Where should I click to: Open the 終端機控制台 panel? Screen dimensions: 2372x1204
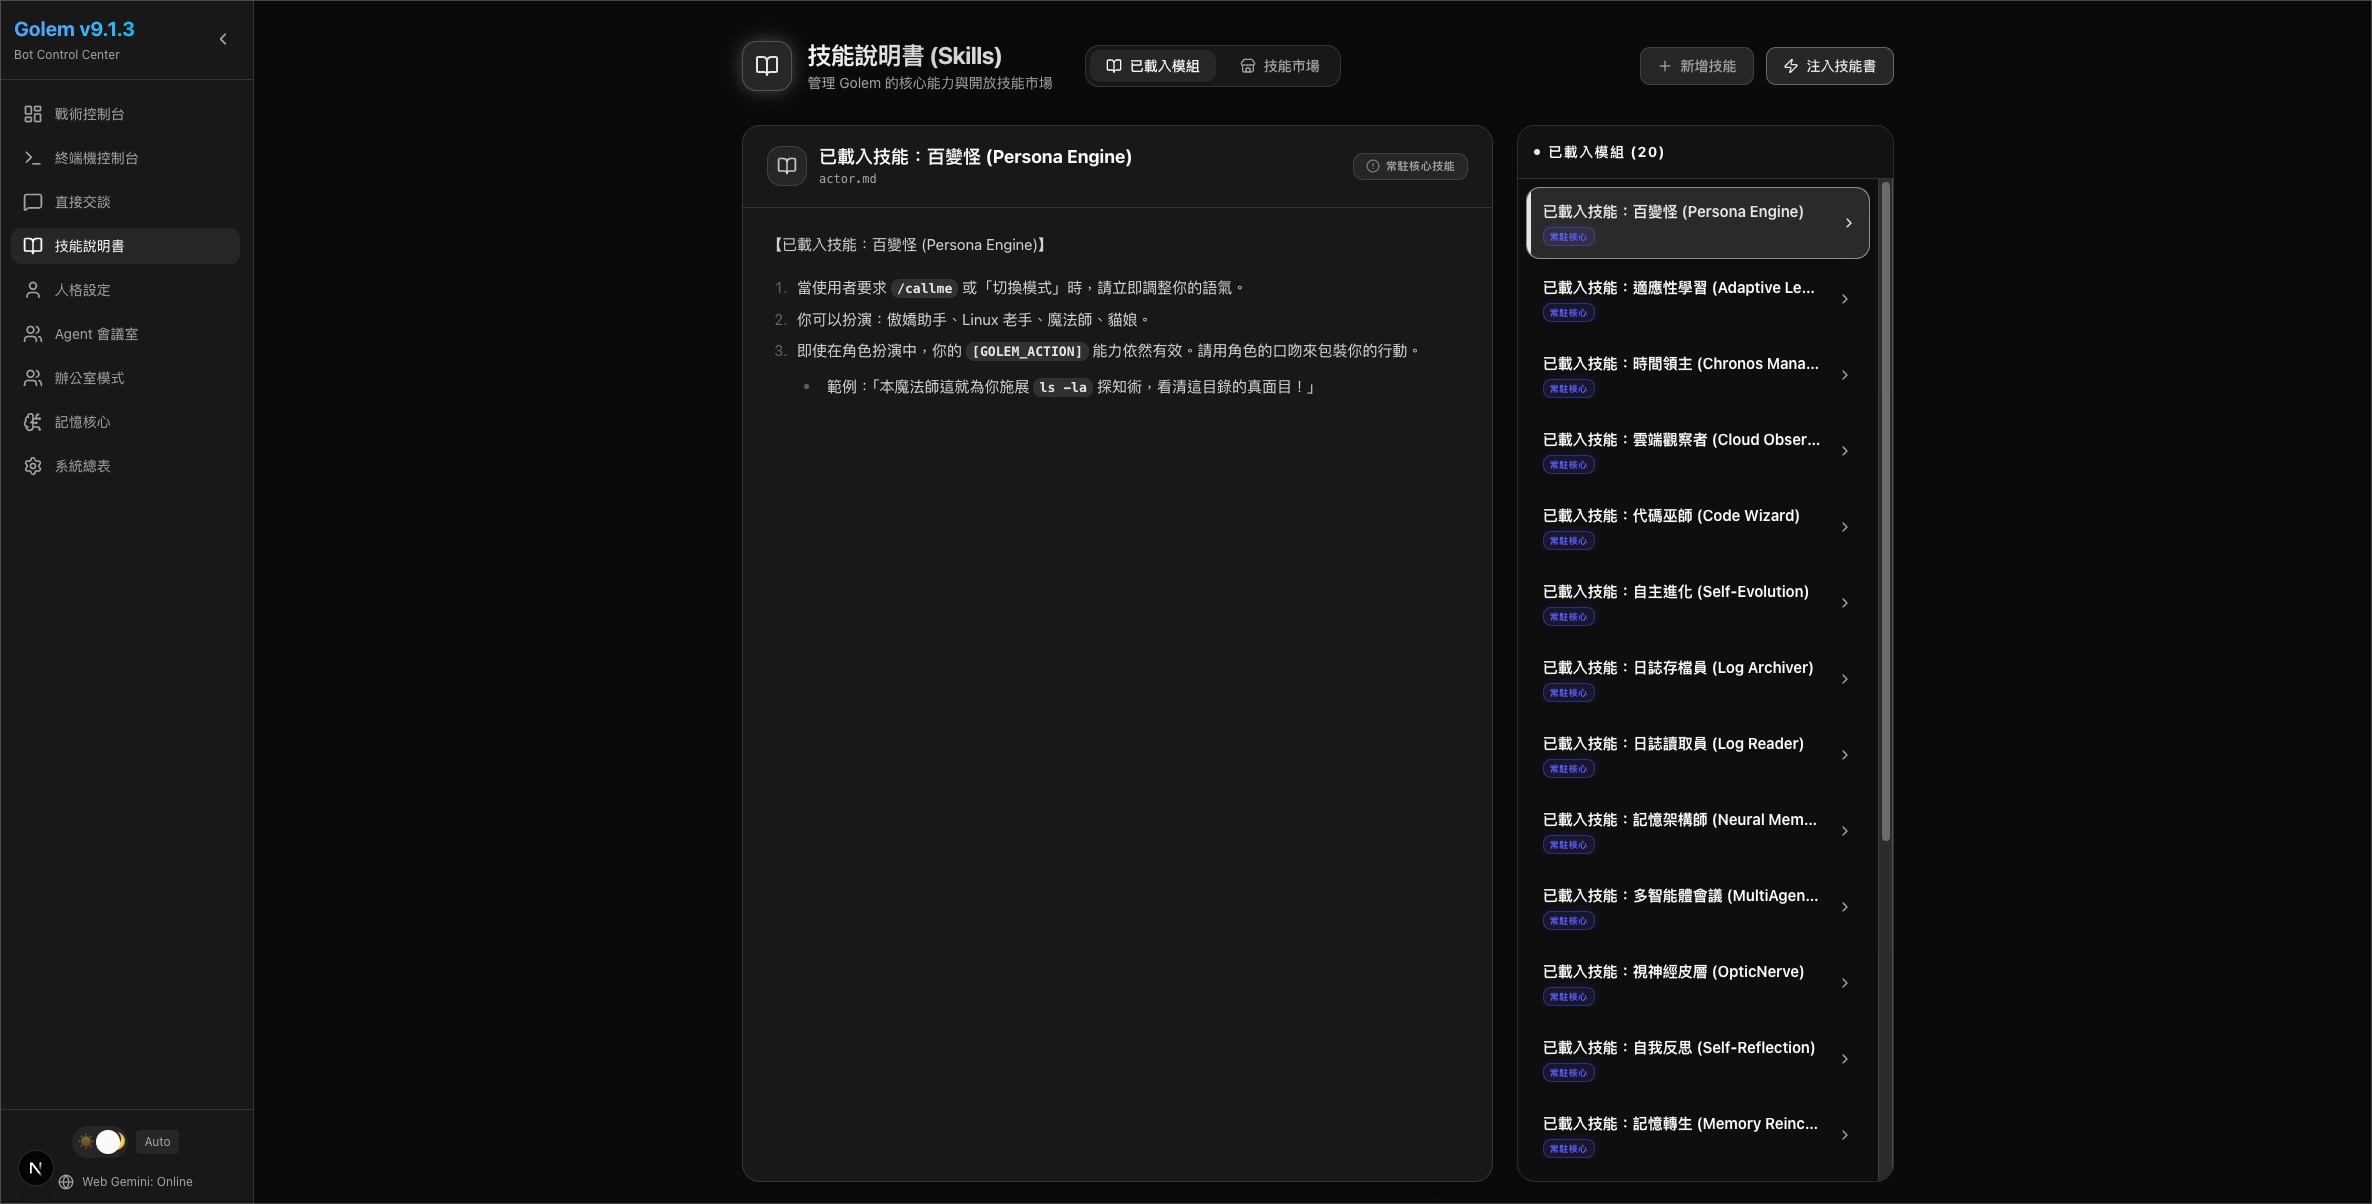(x=90, y=157)
